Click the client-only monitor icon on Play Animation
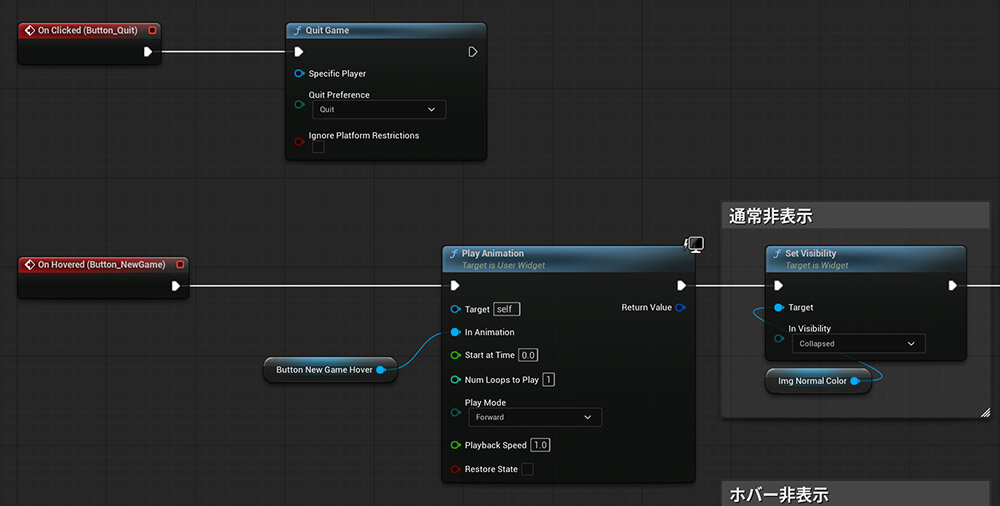This screenshot has width=1000, height=506. click(x=694, y=244)
